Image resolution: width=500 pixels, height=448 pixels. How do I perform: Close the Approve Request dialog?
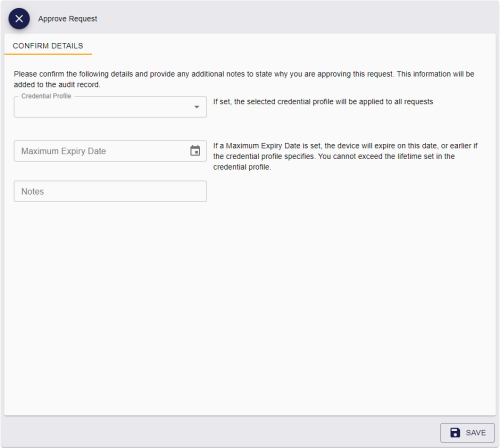[x=19, y=19]
